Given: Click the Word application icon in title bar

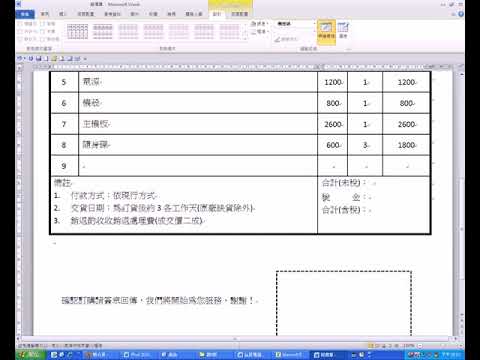Looking at the screenshot, I should tap(18, 4).
